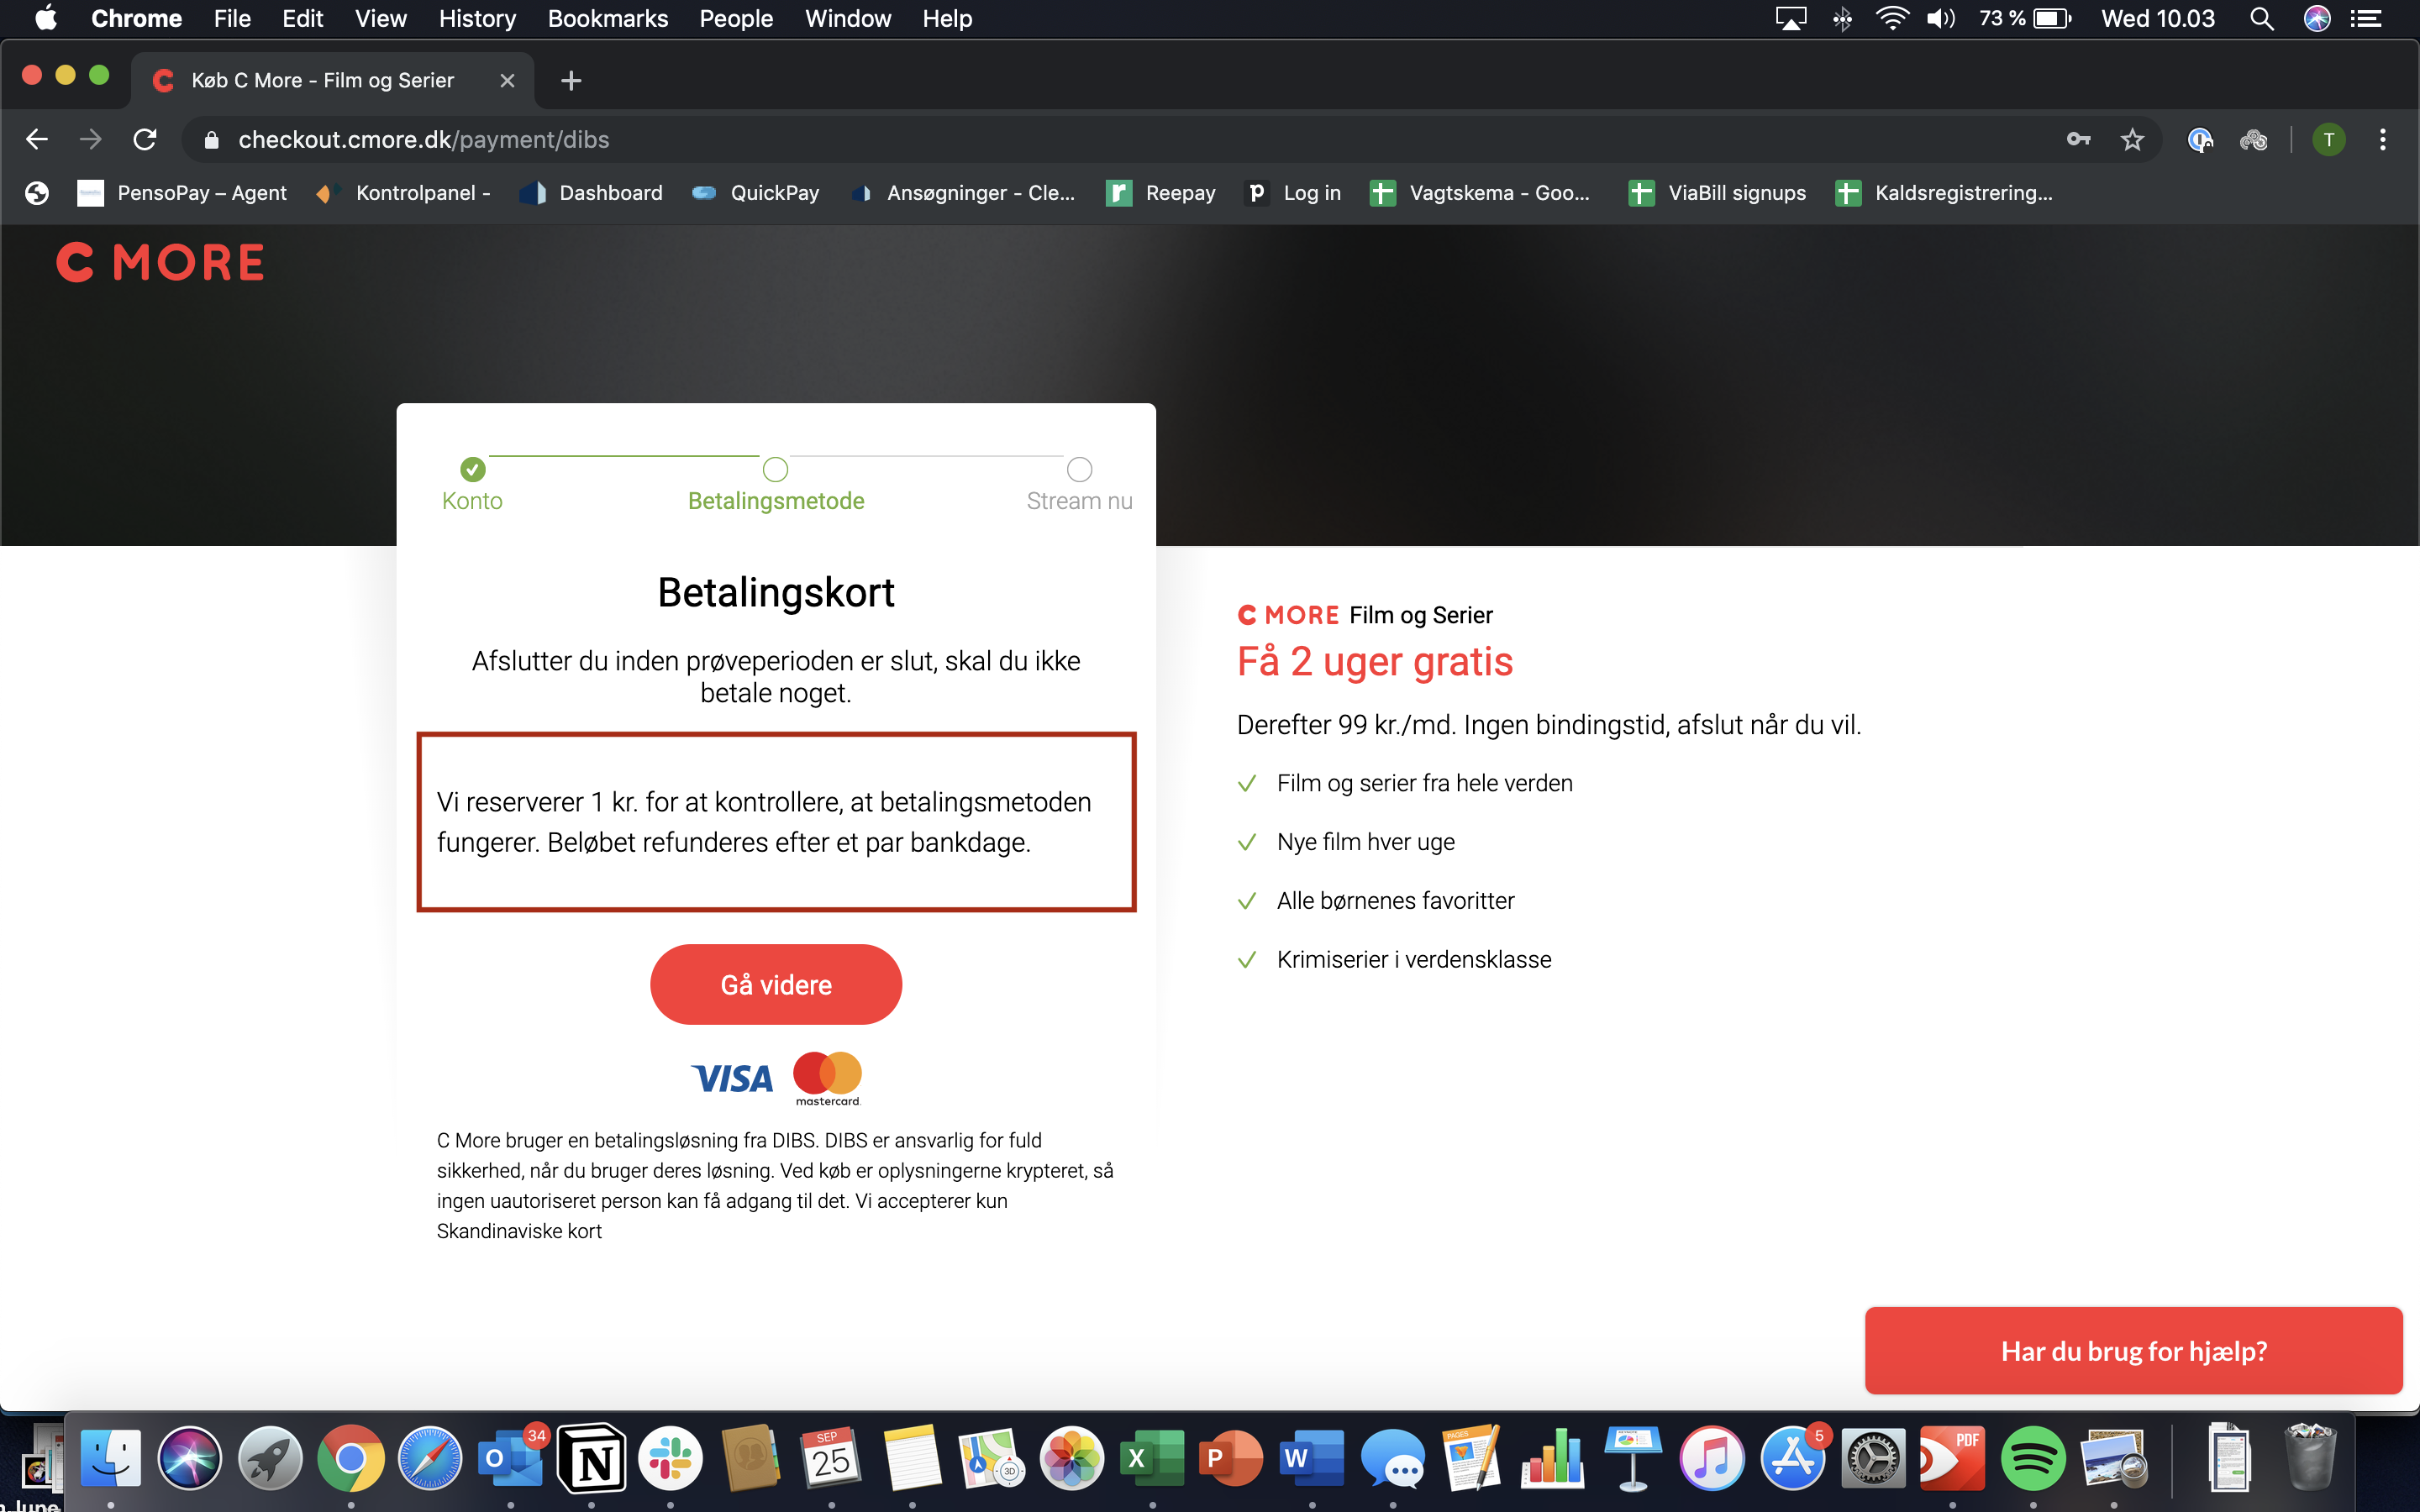Select the Stream nu step indicator

coord(1076,467)
